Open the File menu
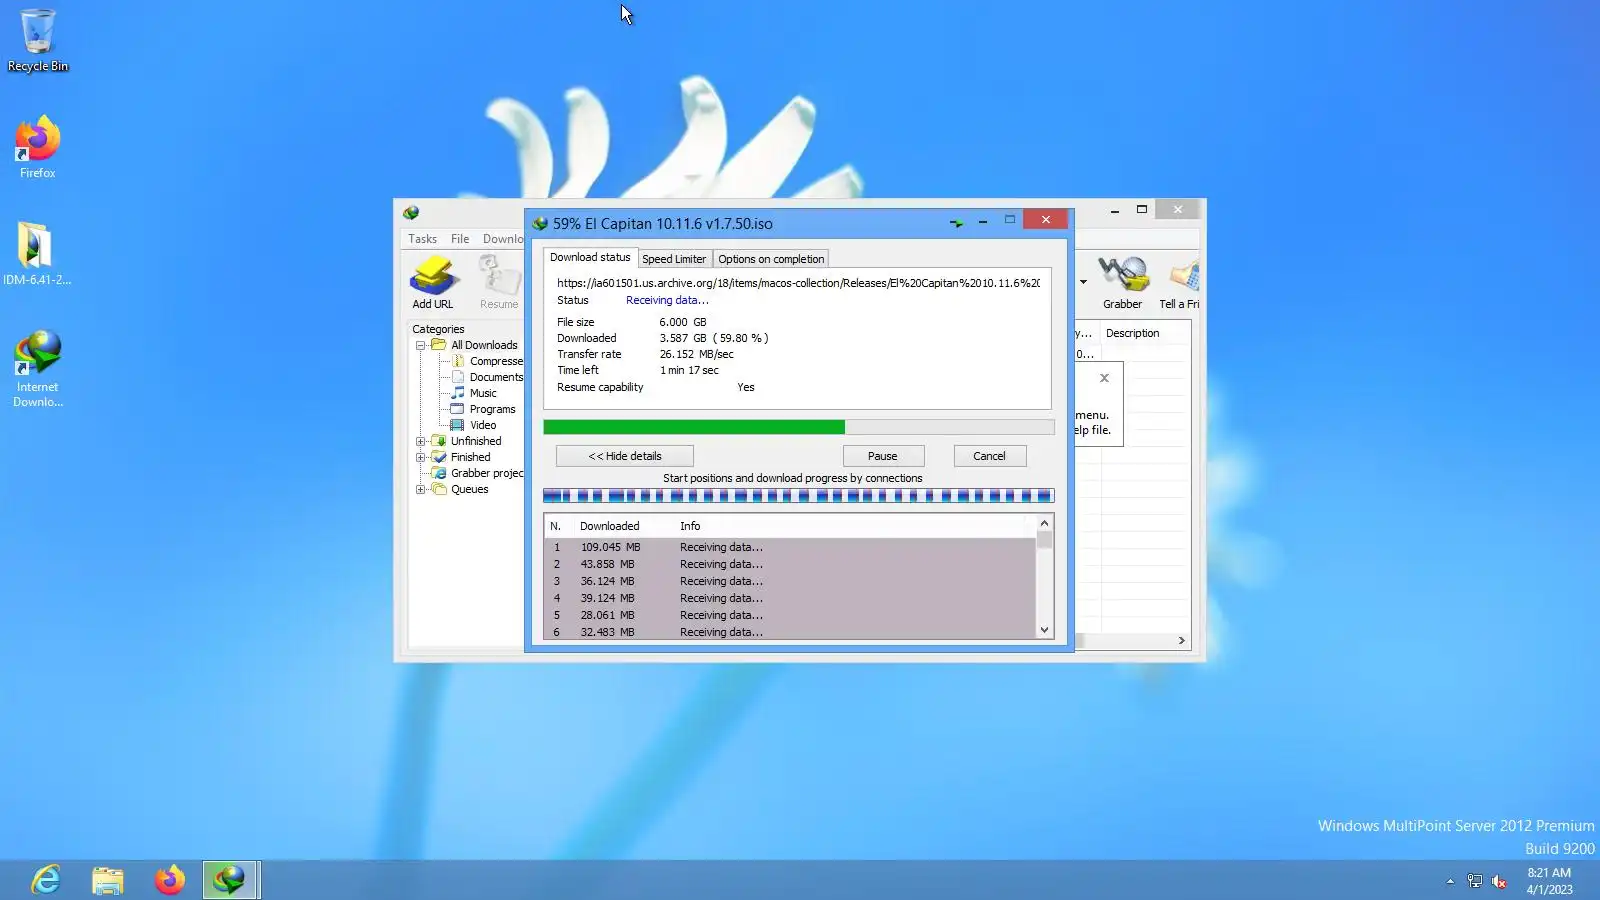Screen dimensions: 1600x900 (460, 239)
